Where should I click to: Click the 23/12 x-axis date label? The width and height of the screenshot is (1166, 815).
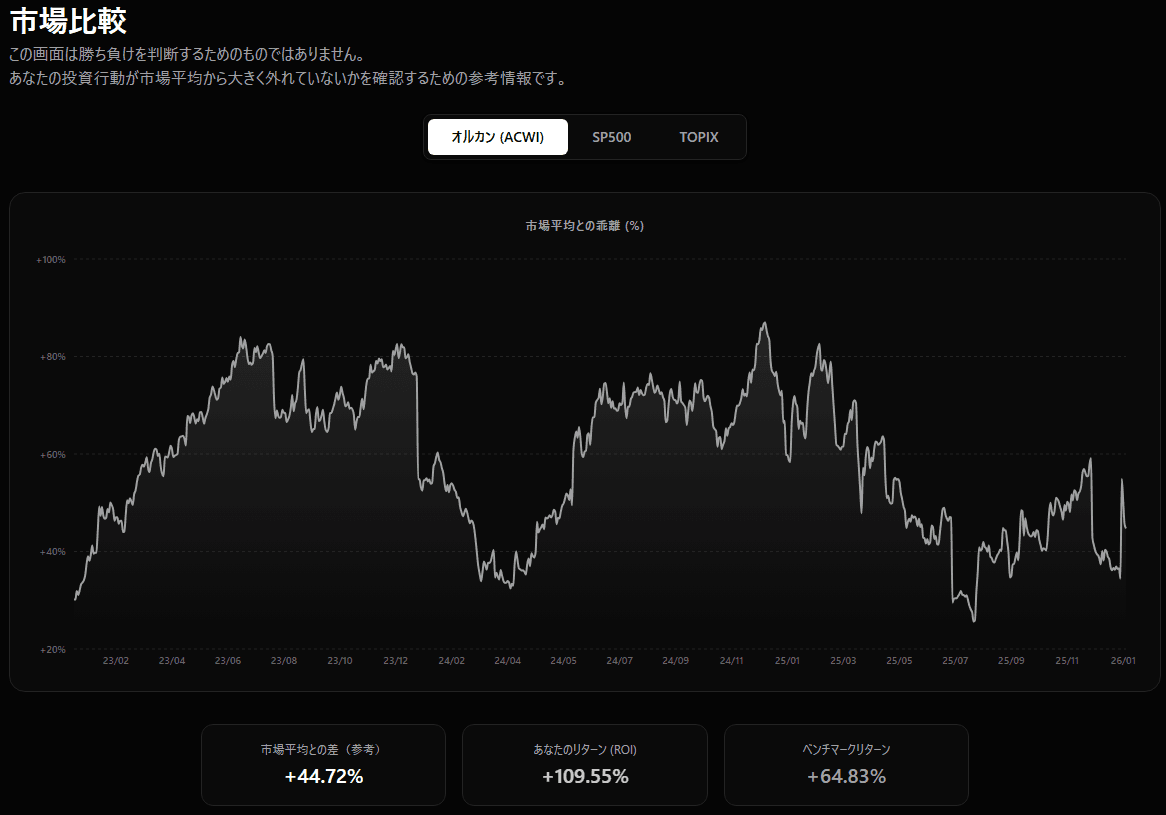click(x=396, y=661)
